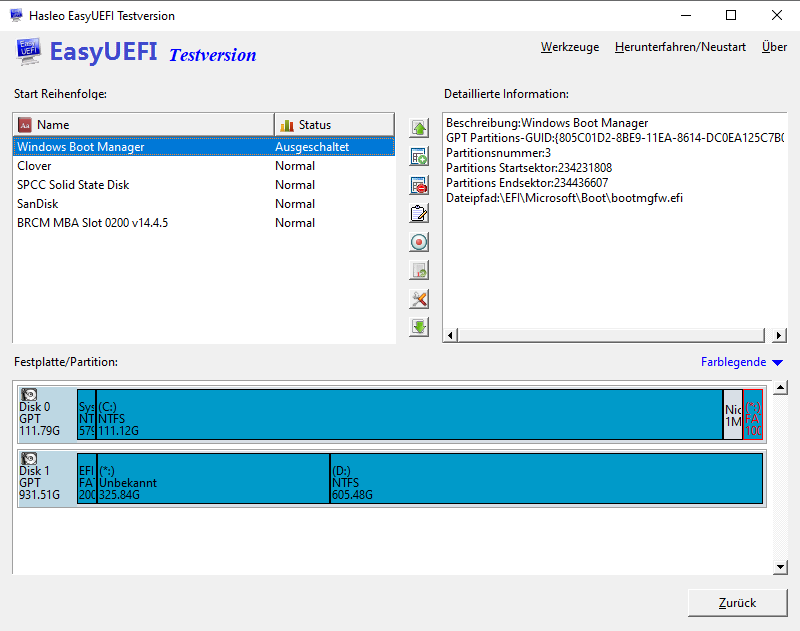Sort by the Status column header
This screenshot has height=631, width=800.
tap(334, 125)
